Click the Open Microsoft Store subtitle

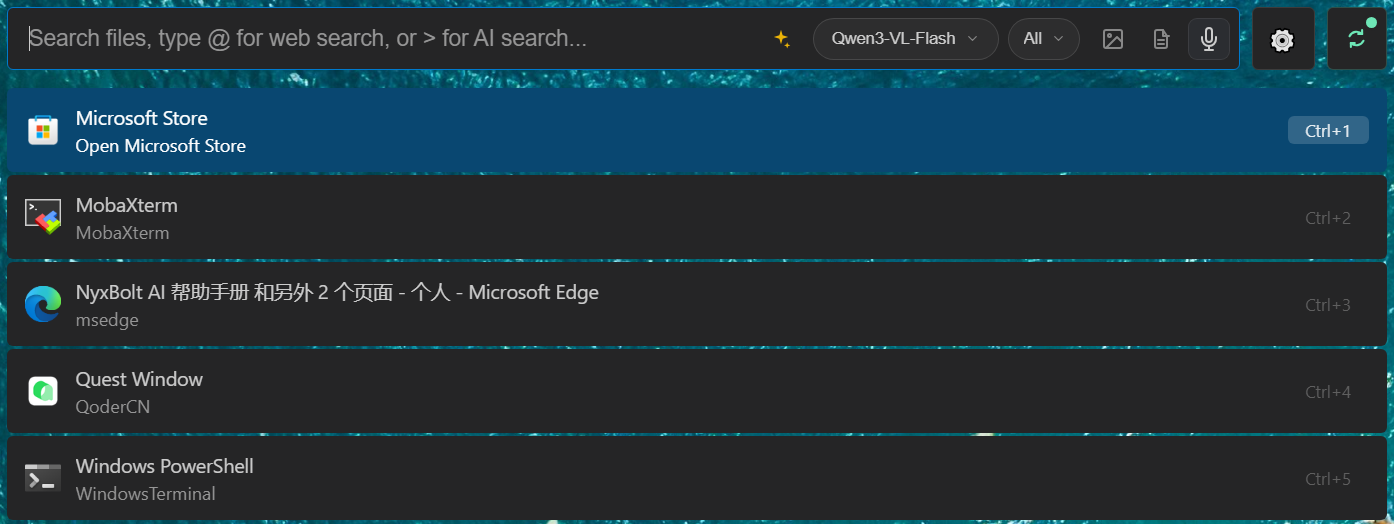coord(161,146)
